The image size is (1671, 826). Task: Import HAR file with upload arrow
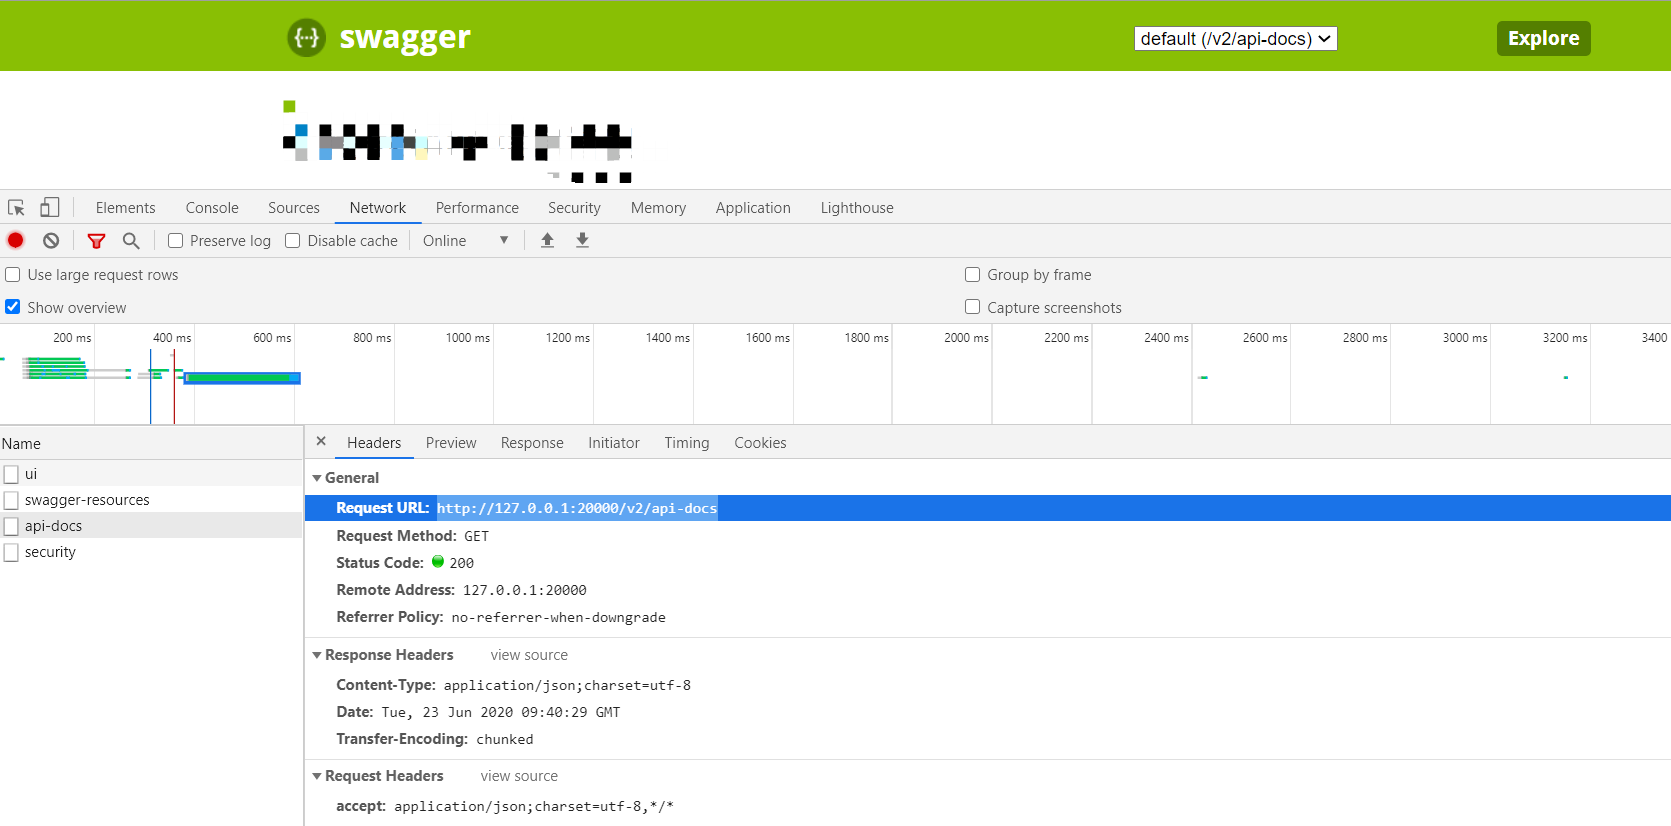click(x=547, y=240)
